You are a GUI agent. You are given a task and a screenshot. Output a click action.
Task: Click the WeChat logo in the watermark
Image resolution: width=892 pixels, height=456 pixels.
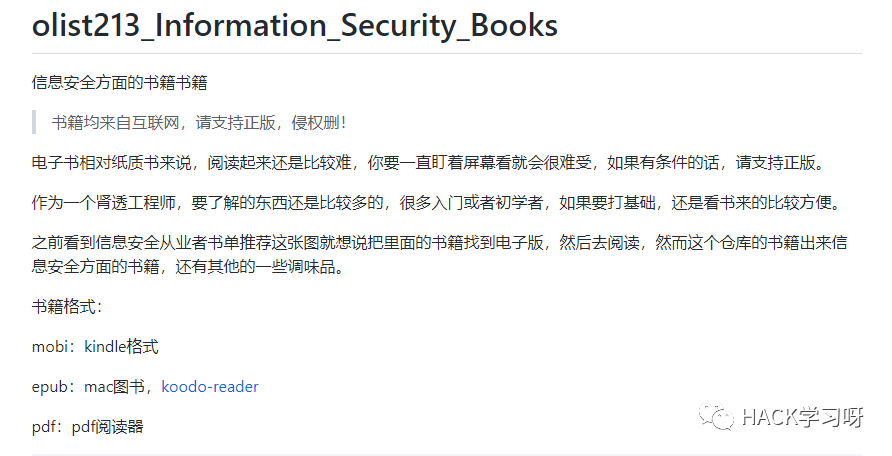coord(716,416)
